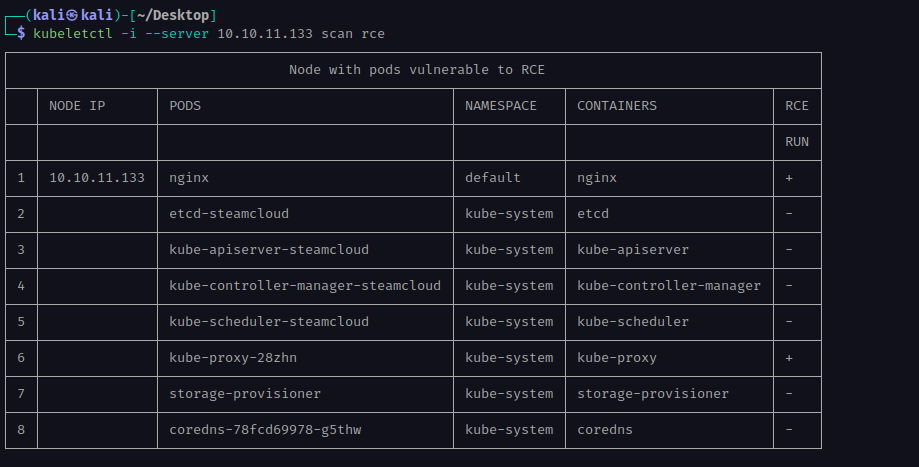Click the server IP address in the command line
Screen dimensions: 919x467
(265, 34)
